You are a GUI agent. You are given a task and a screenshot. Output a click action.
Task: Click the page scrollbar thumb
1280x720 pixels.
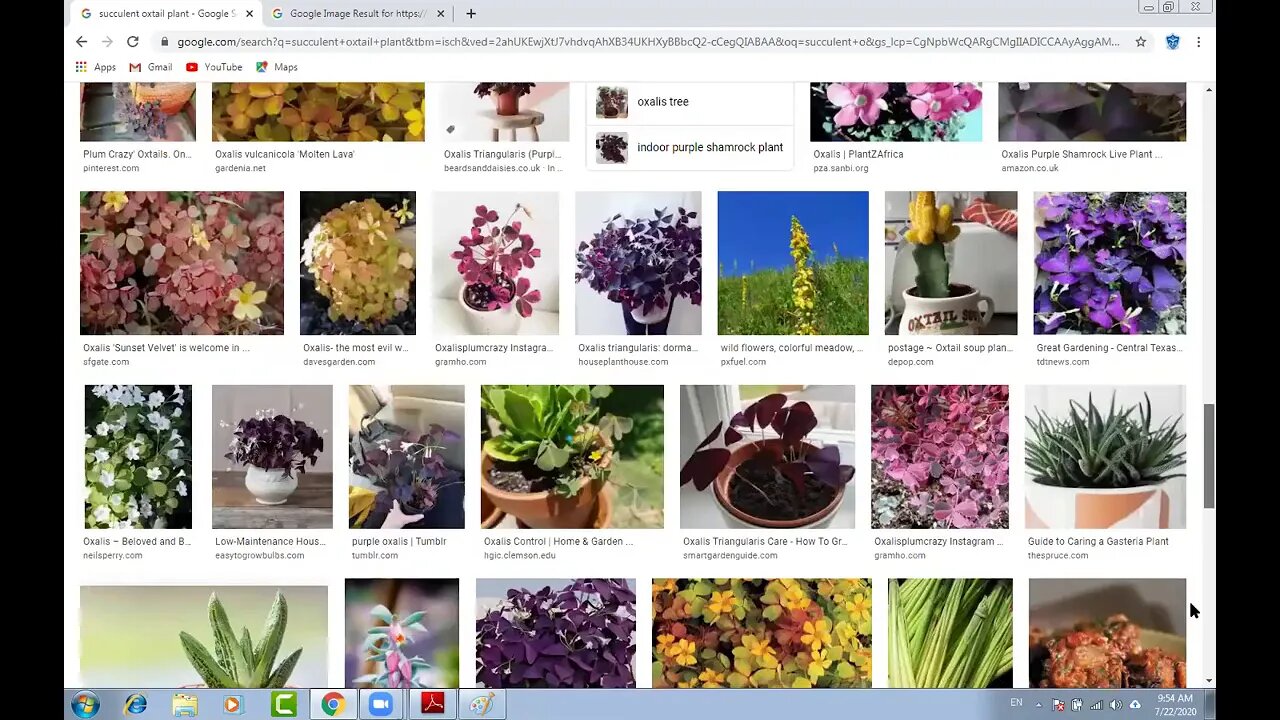[x=1208, y=456]
